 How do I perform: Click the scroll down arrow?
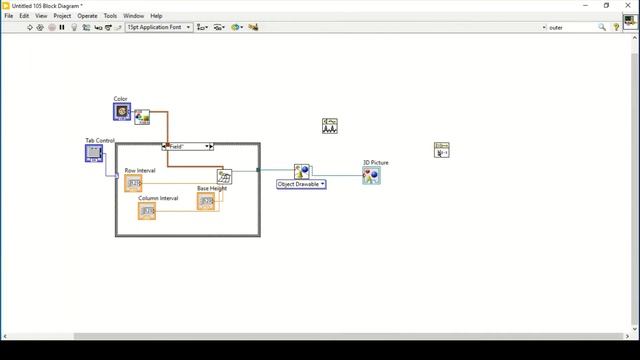tap(635, 329)
